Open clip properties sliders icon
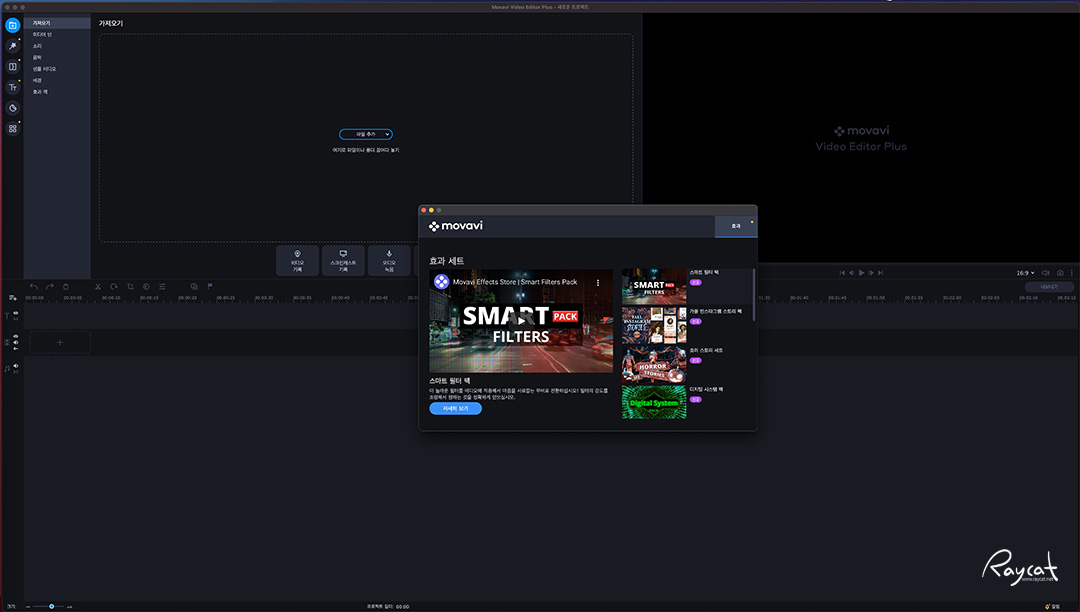The height and width of the screenshot is (612, 1080). [x=162, y=286]
